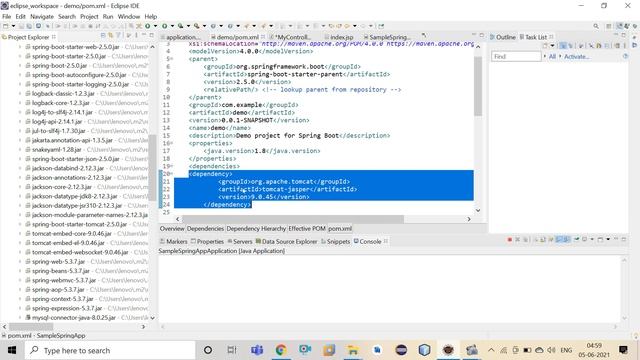Expand the tomcat-embed-core-9.0.46.jar node
This screenshot has height=360, width=640.
click(x=20, y=233)
